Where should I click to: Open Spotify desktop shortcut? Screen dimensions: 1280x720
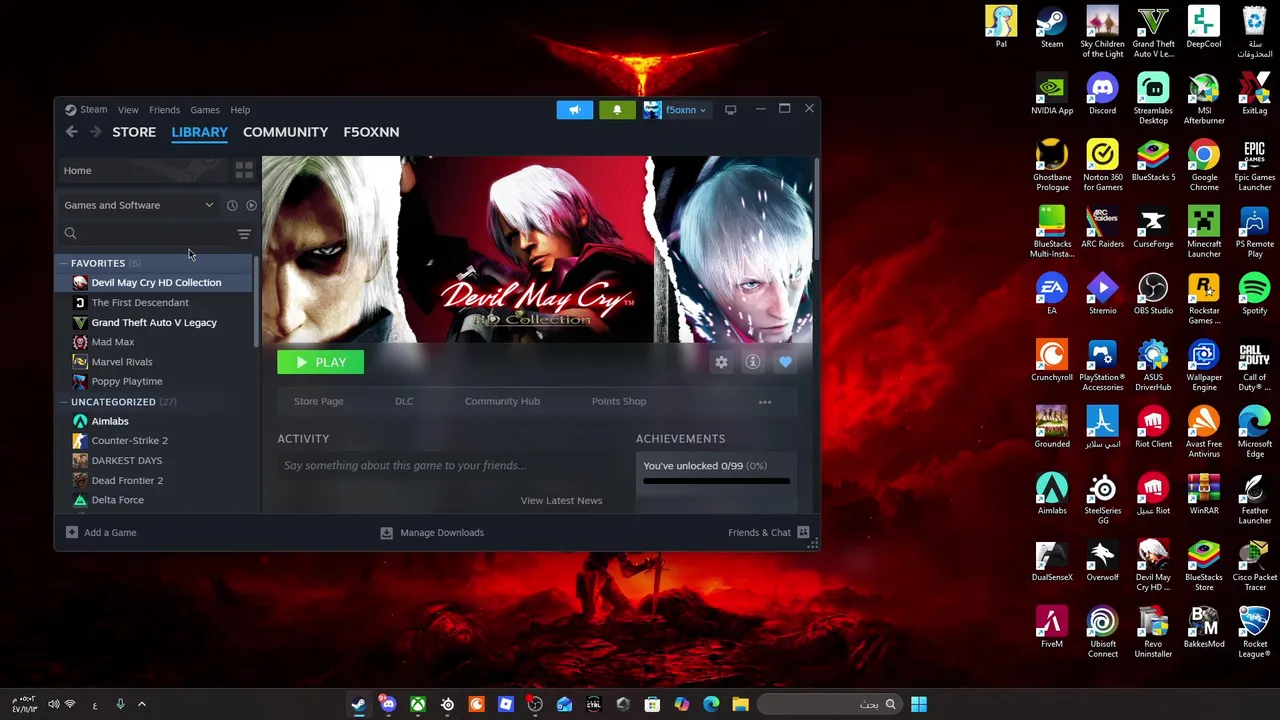[1254, 294]
